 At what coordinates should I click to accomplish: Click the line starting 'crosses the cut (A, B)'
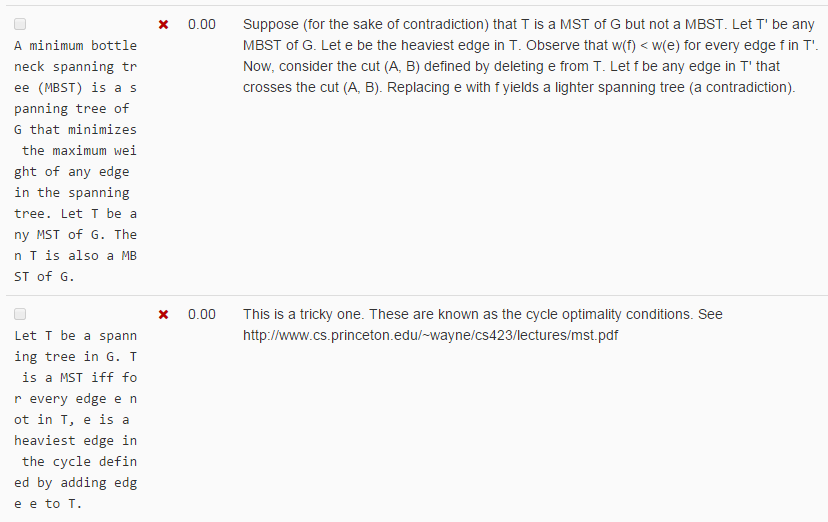[x=519, y=88]
